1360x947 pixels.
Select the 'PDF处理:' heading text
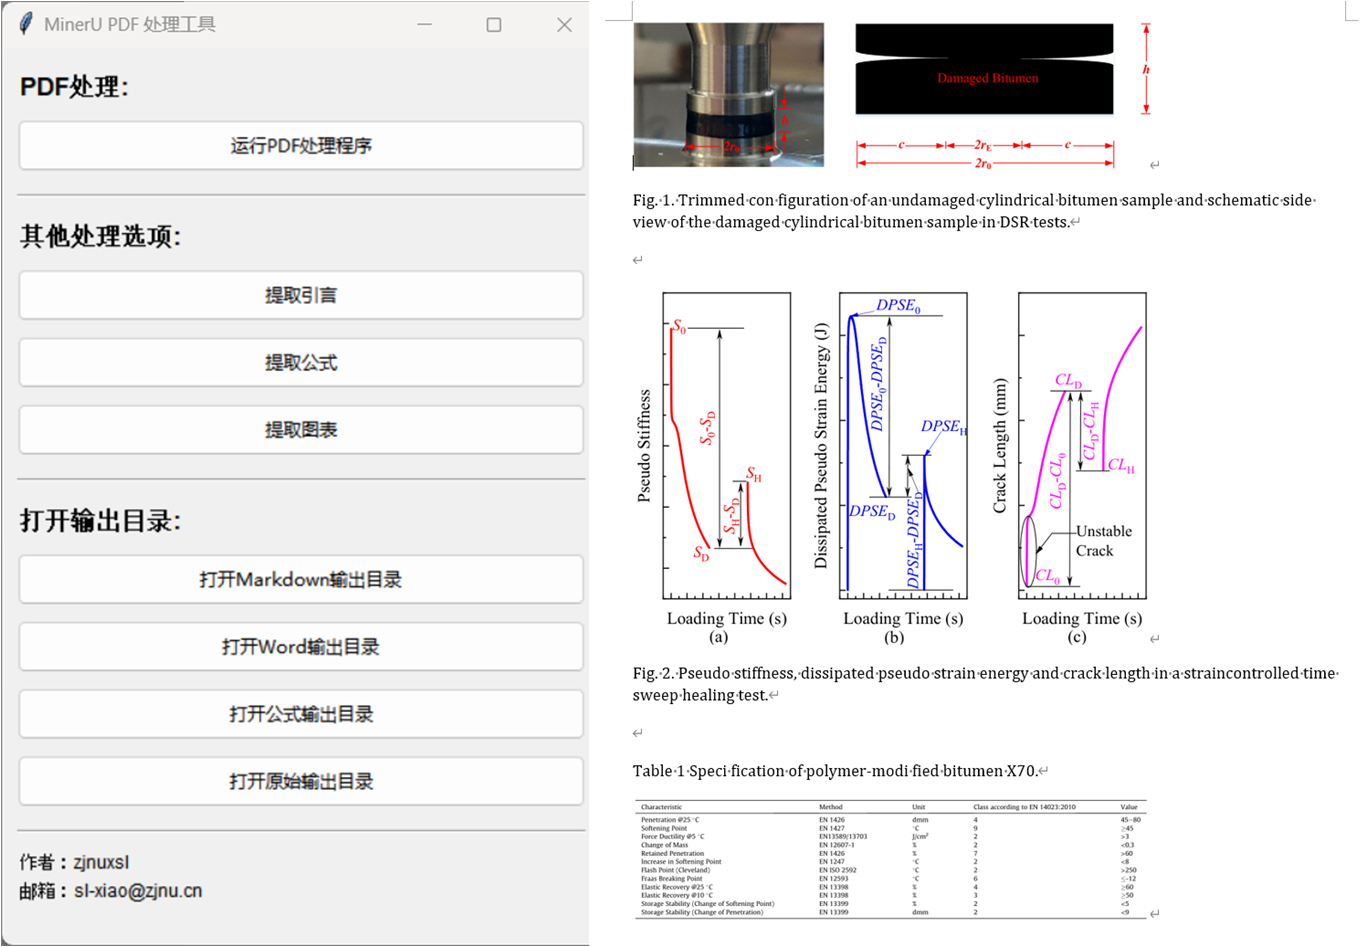click(x=75, y=87)
